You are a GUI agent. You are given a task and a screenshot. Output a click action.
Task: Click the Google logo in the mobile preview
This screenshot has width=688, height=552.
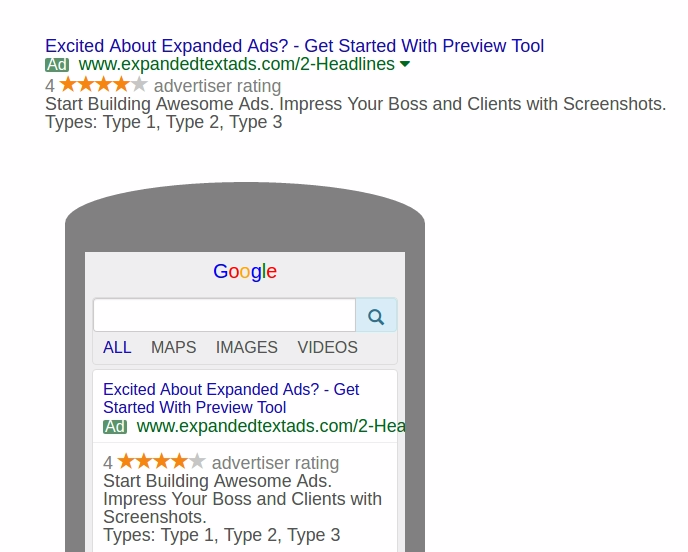pos(245,272)
